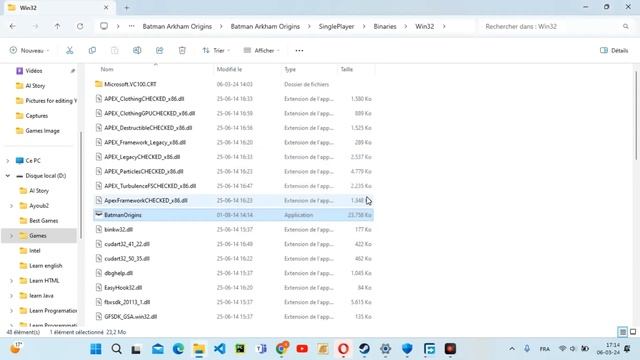Expand the learn Java folder node
The width and height of the screenshot is (640, 360).
[x=11, y=296]
